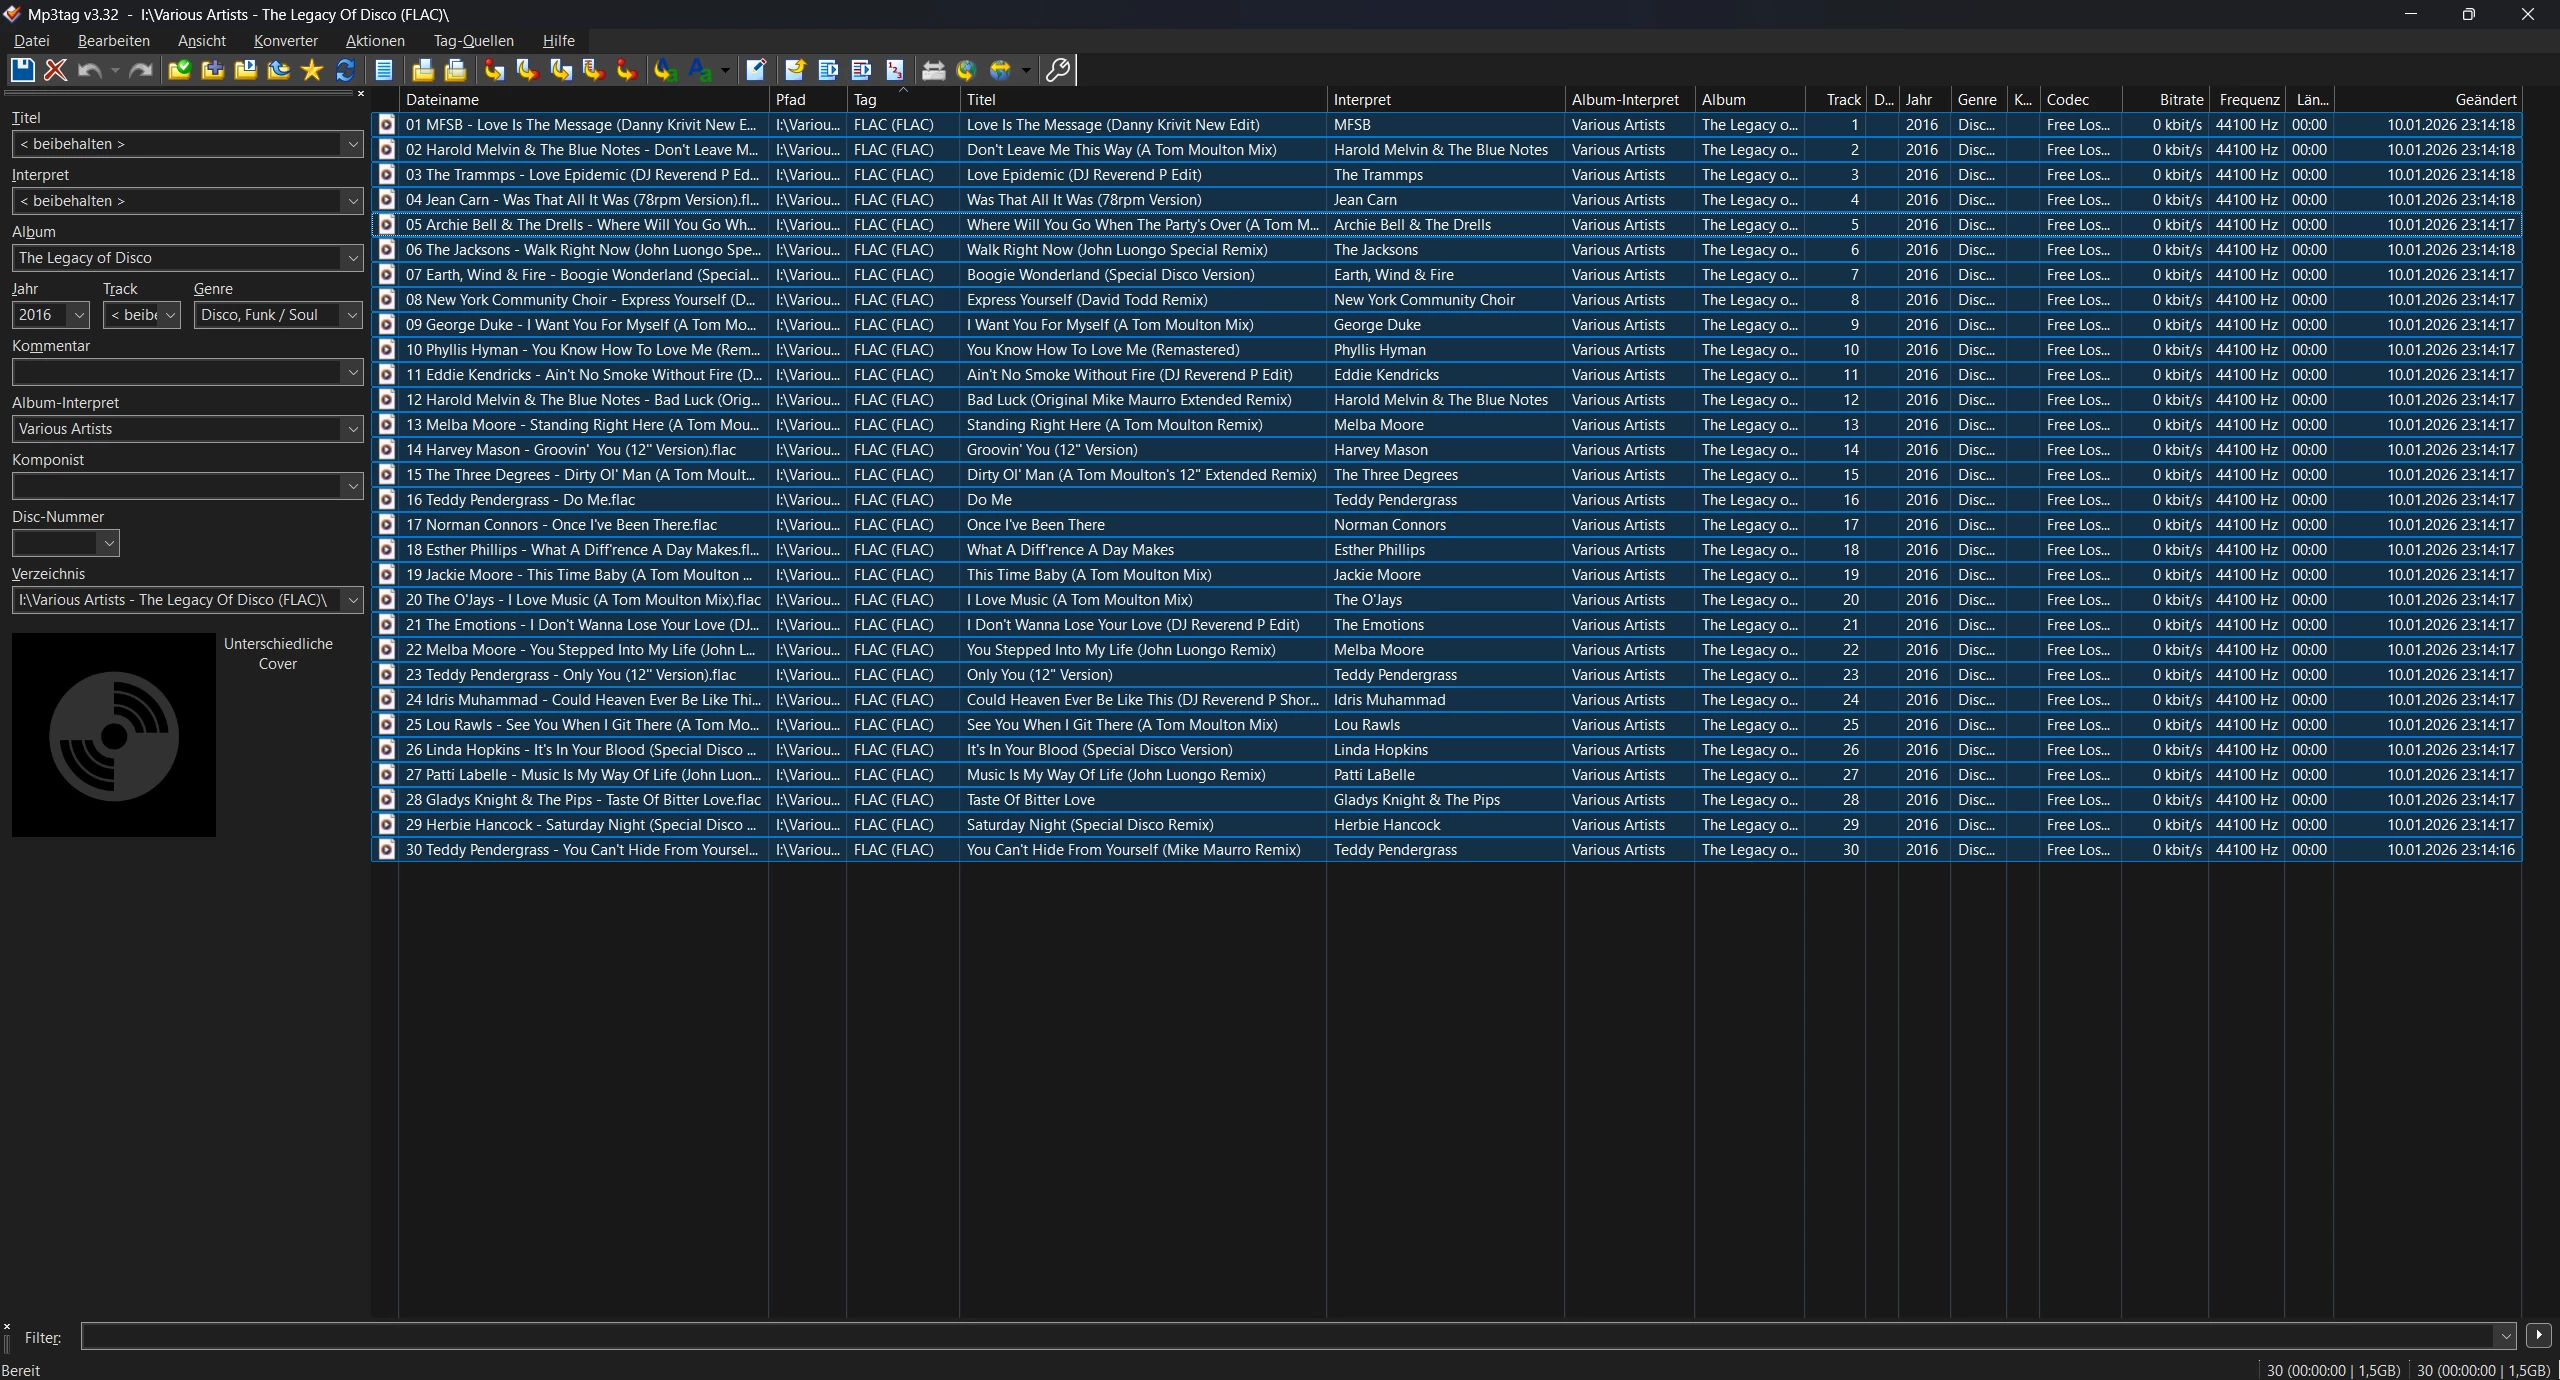Open the Jahr year dropdown
This screenshot has width=2560, height=1380.
tap(78, 315)
